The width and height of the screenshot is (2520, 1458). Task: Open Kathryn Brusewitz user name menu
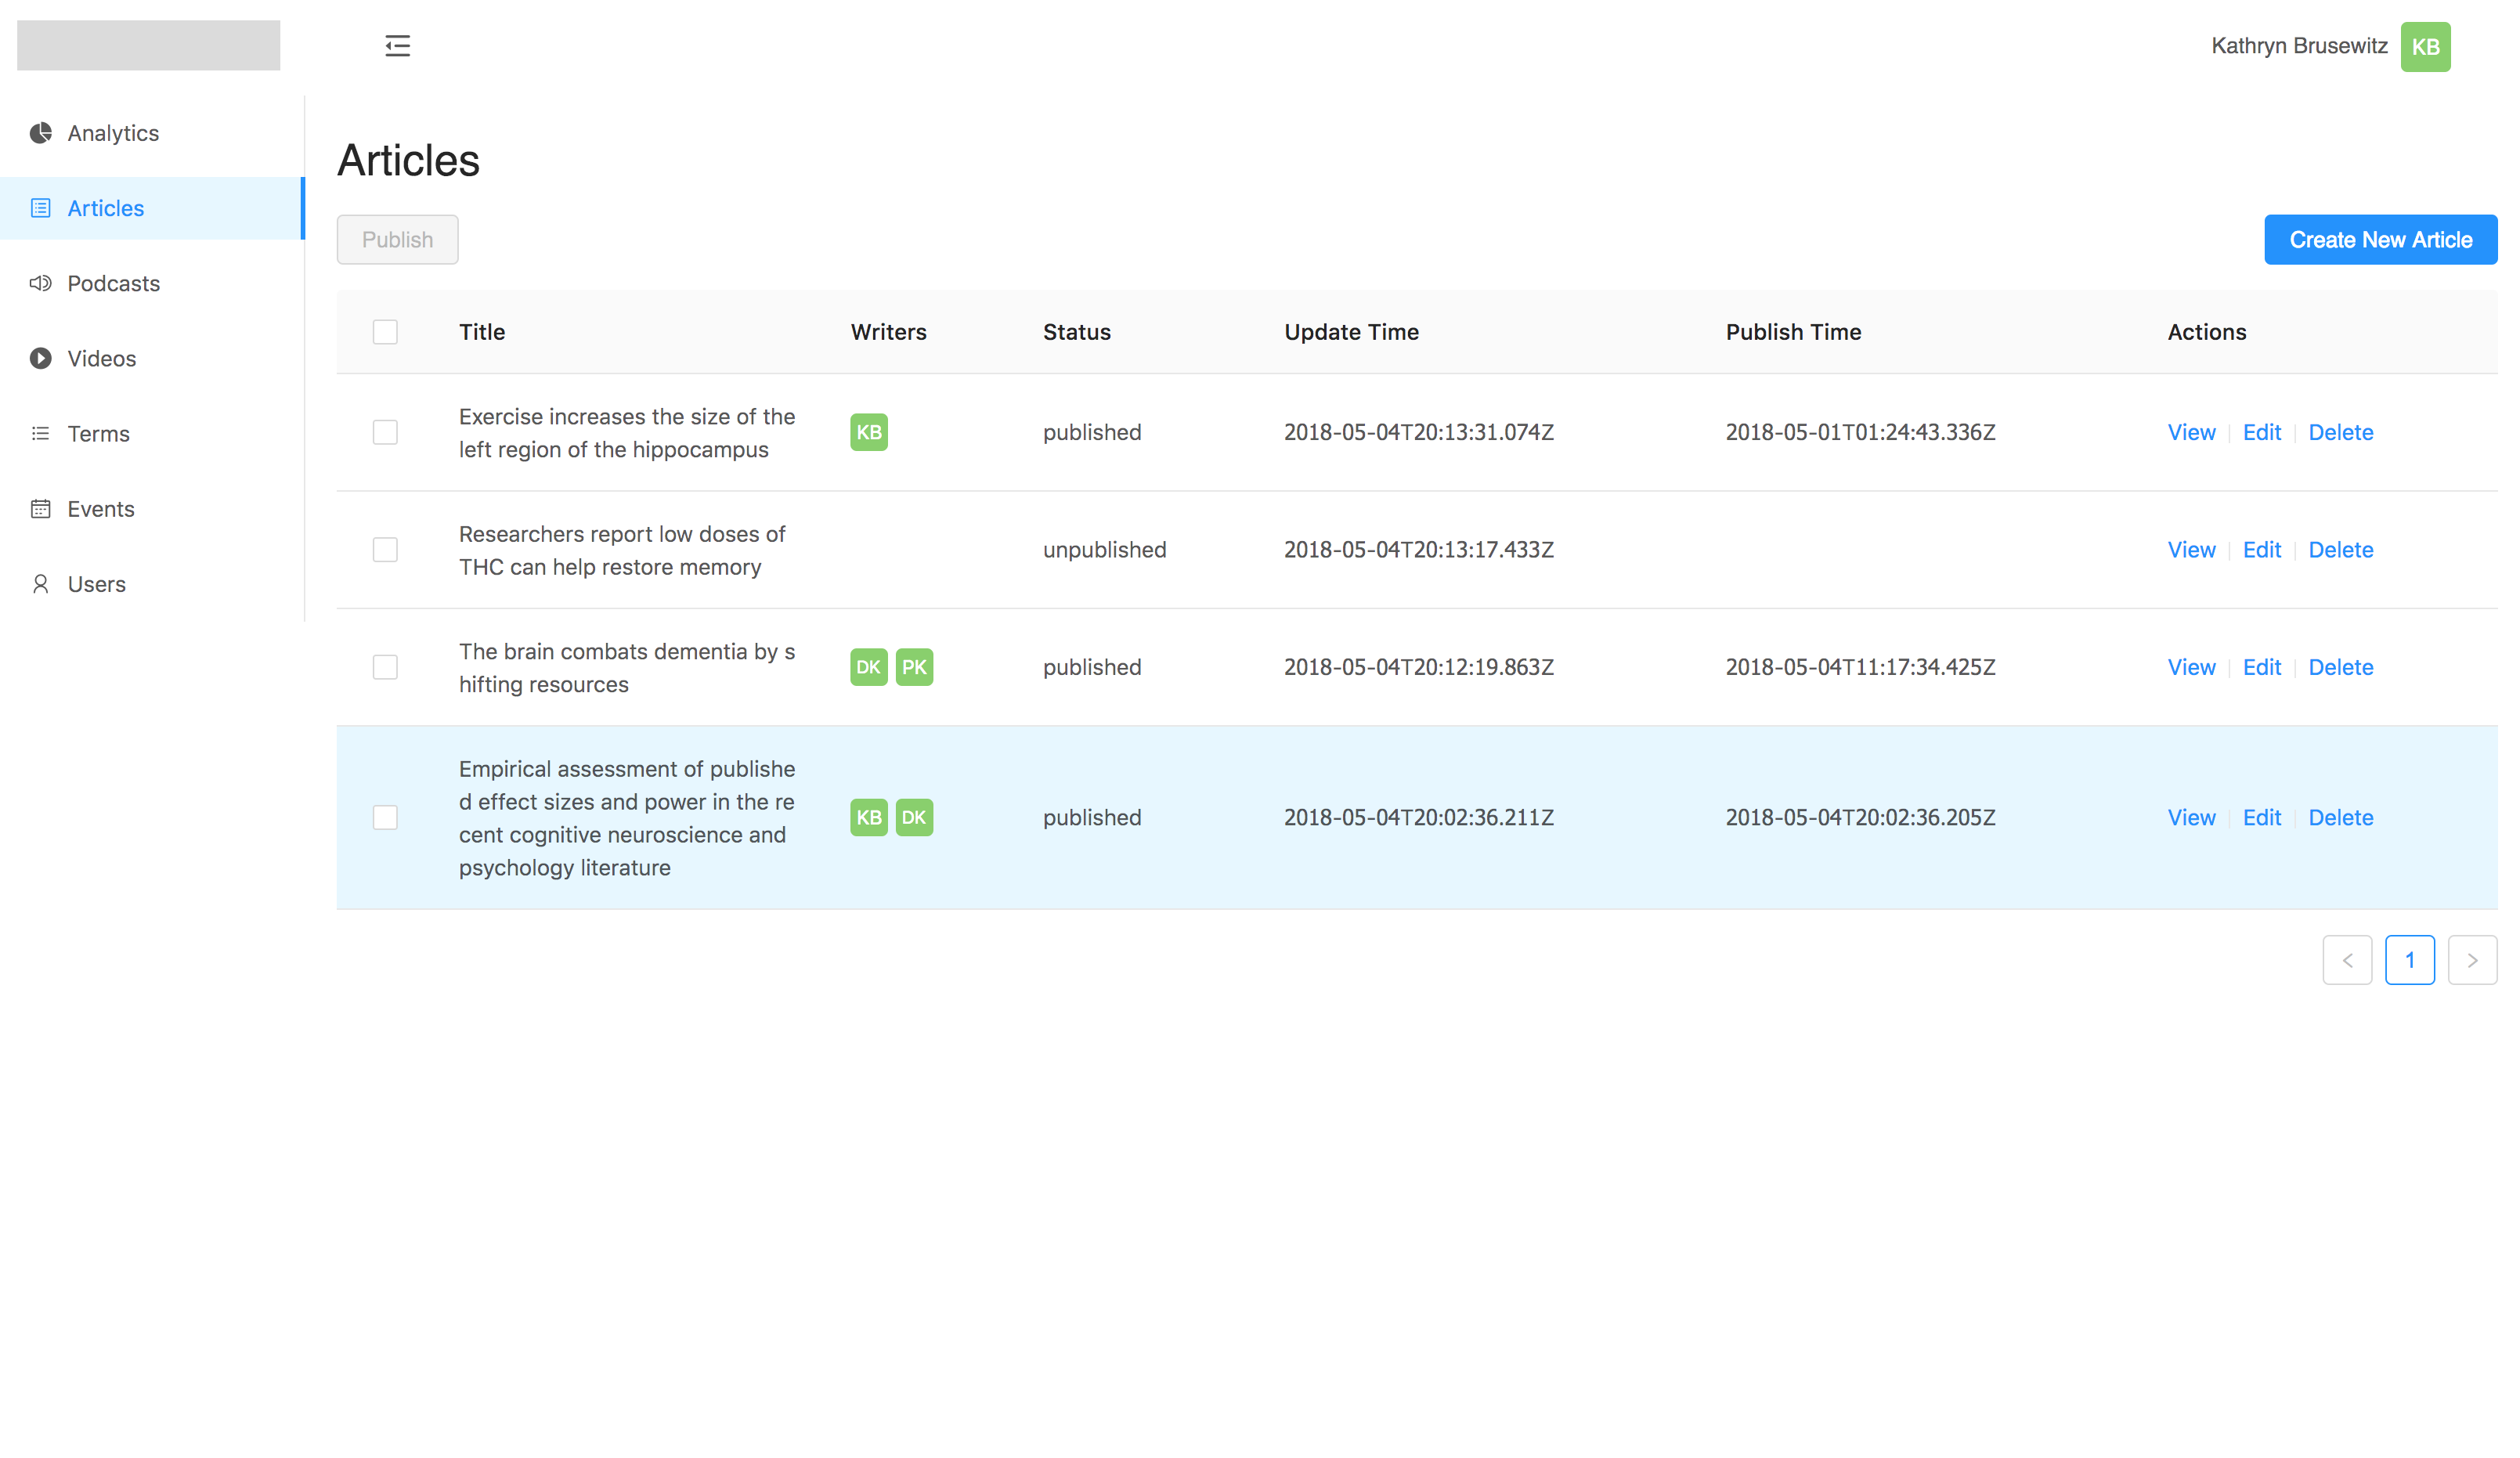click(2299, 46)
